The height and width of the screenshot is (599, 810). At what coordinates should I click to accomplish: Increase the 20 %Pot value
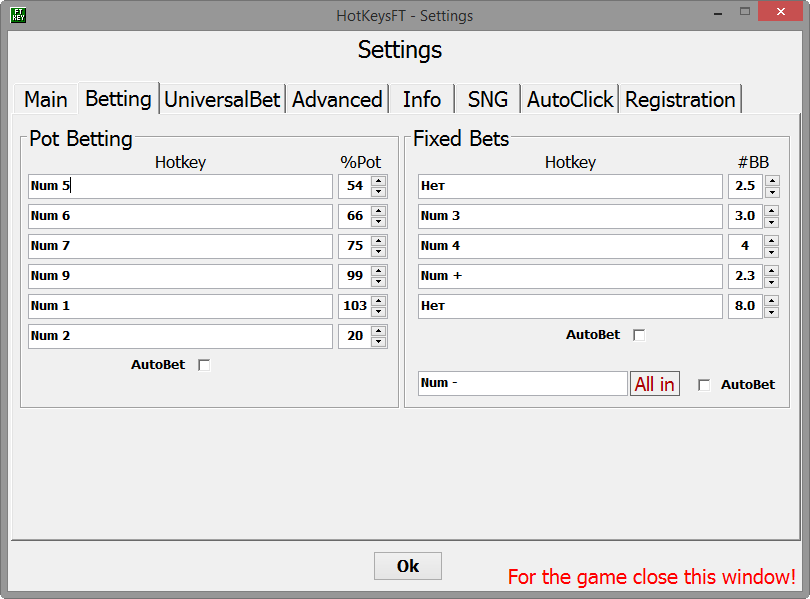click(379, 330)
